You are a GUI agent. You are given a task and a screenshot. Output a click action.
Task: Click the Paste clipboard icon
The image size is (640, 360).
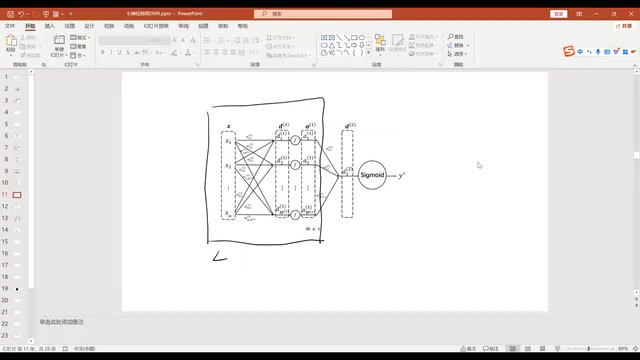click(11, 41)
